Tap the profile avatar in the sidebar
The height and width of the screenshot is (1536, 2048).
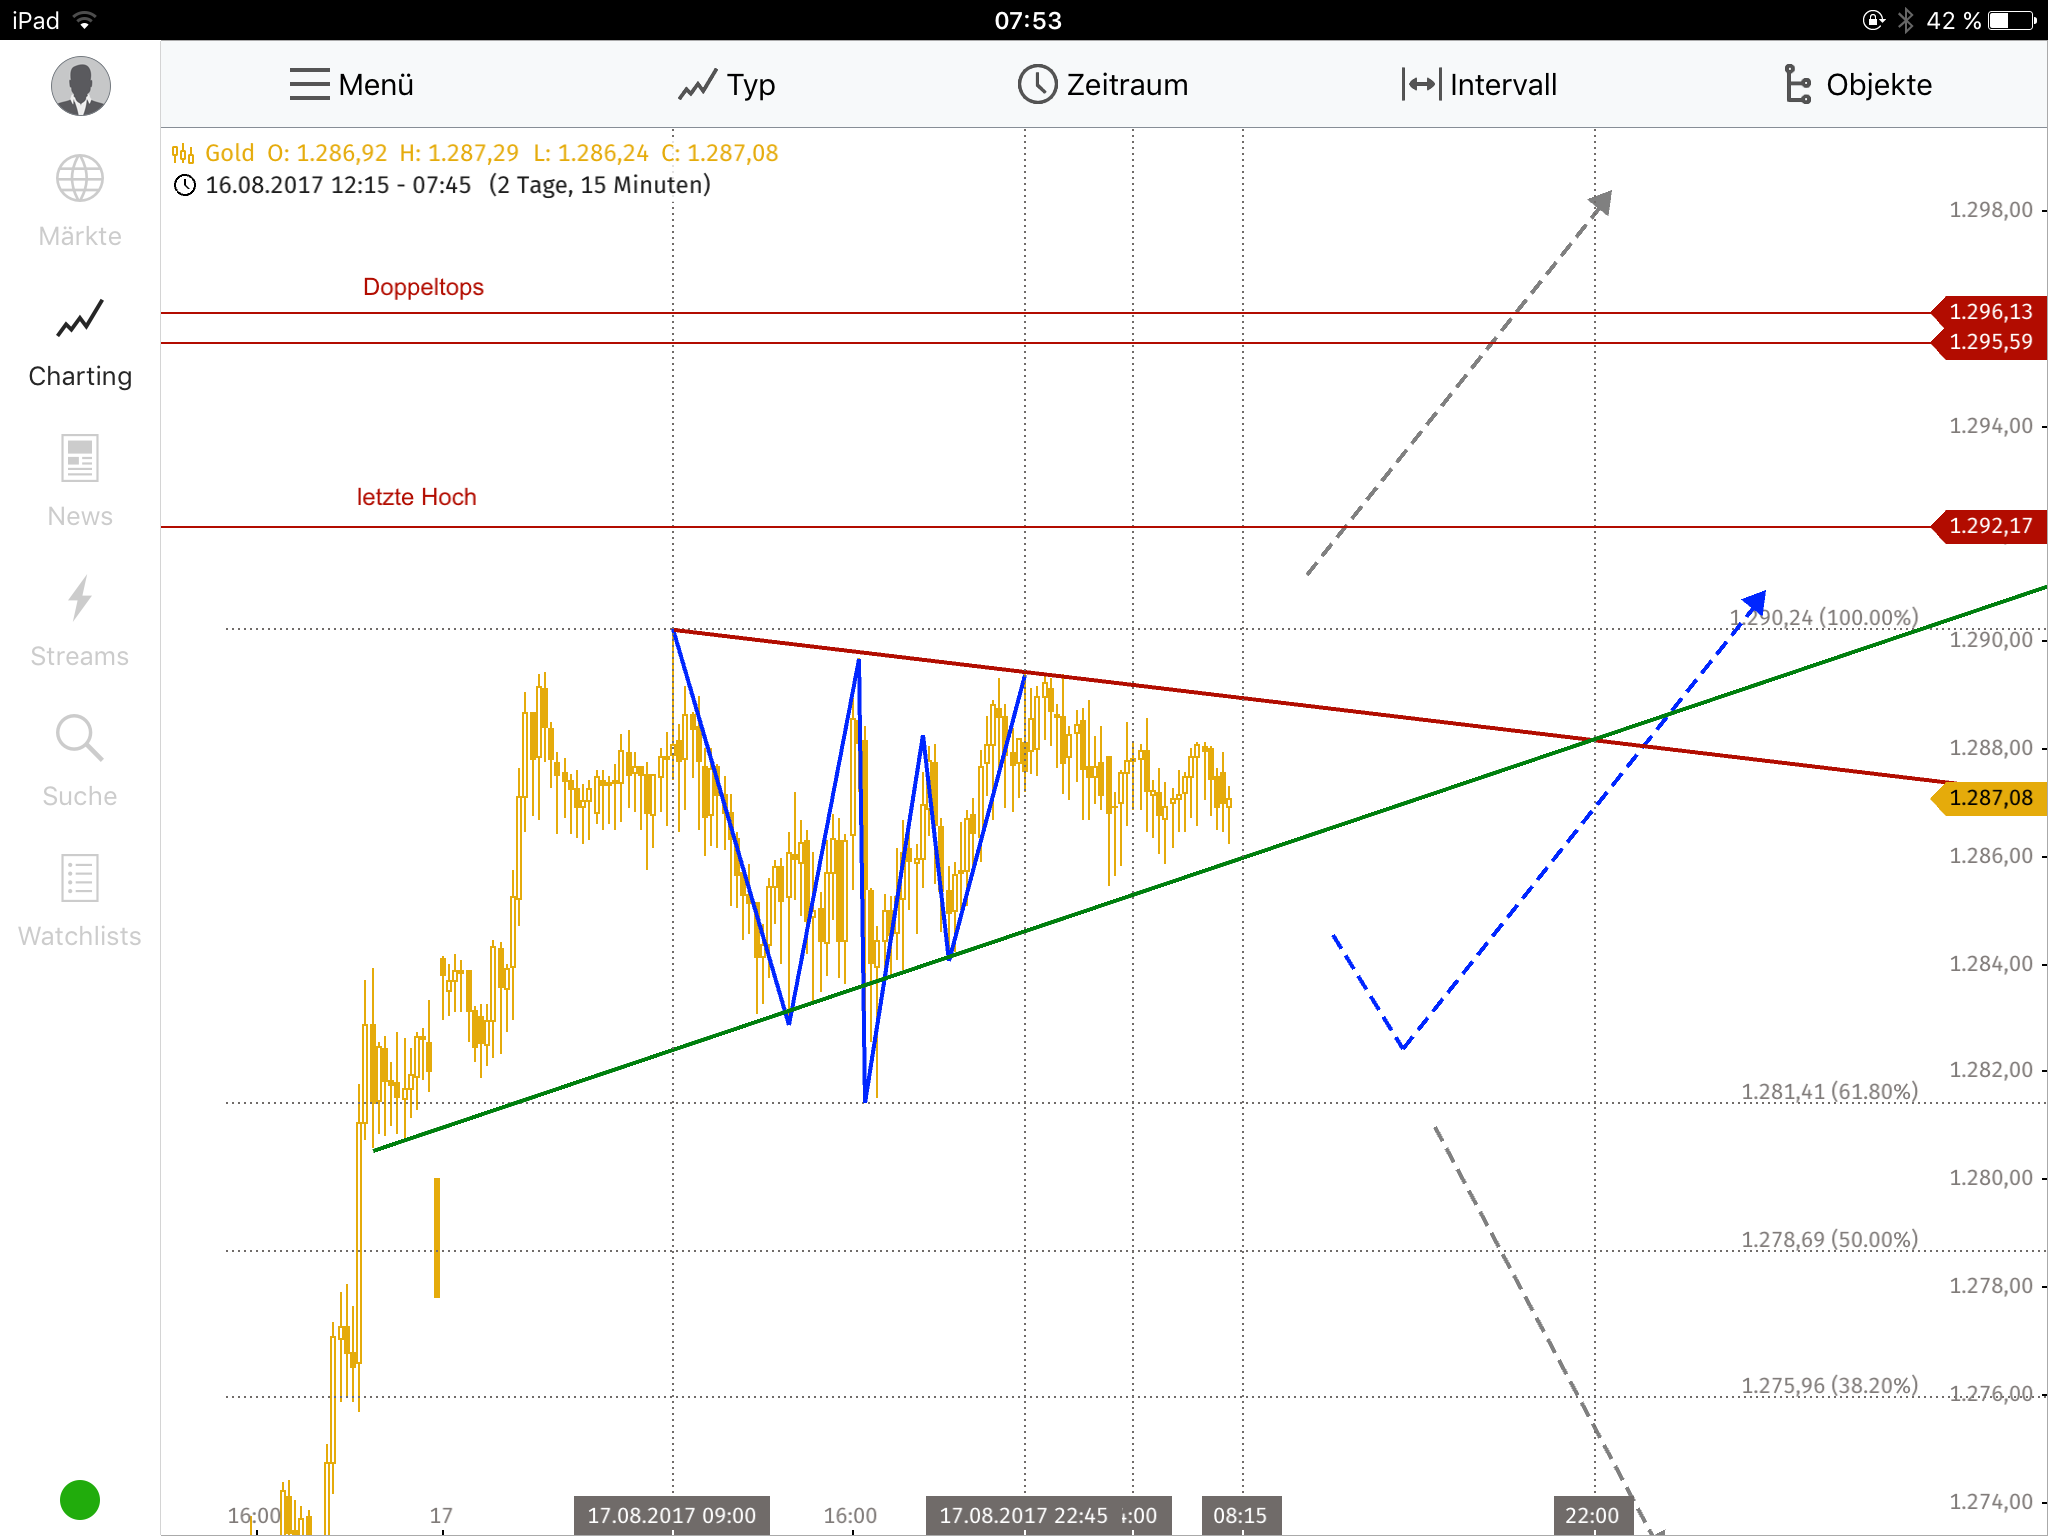80,86
